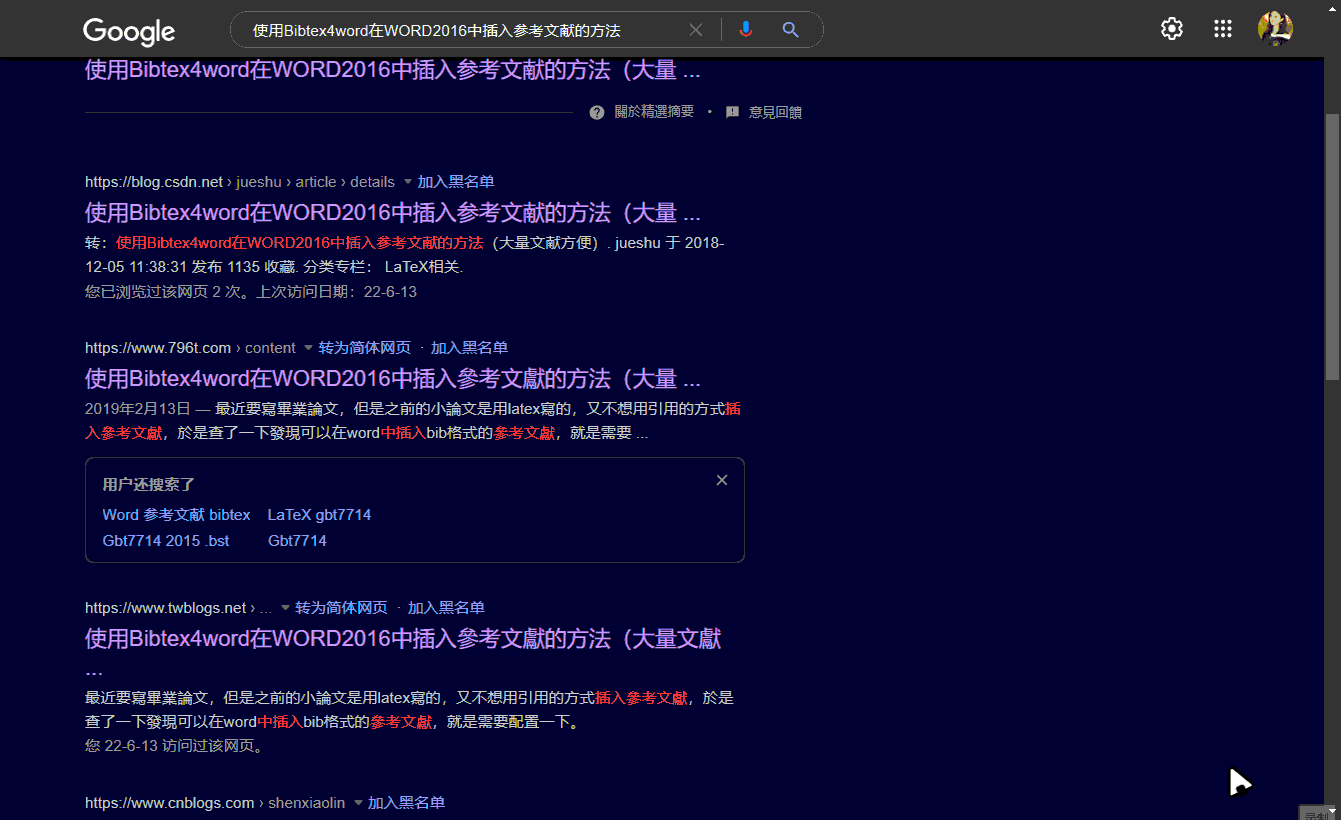Start voice search with the microphone icon
This screenshot has height=820, width=1341.
pyautogui.click(x=745, y=30)
